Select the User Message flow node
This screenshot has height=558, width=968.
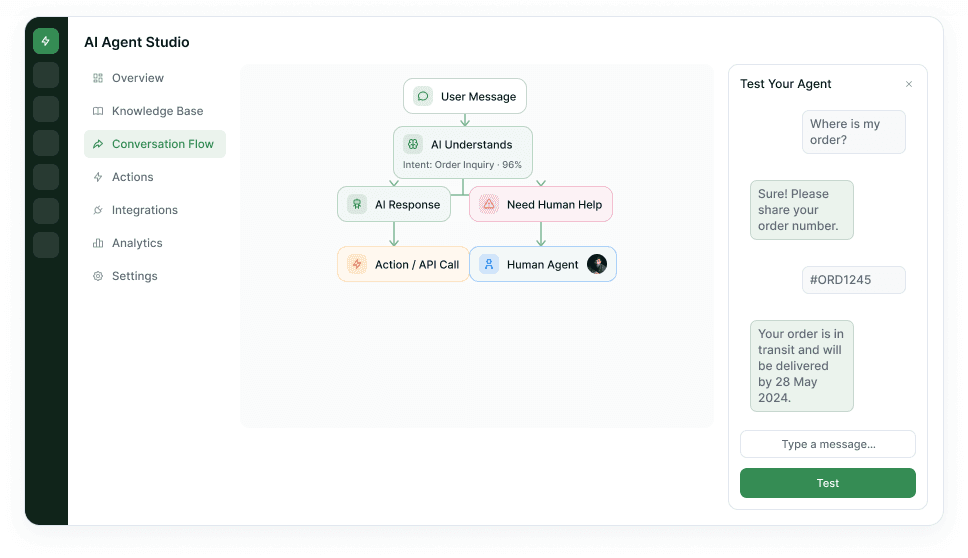pyautogui.click(x=465, y=96)
